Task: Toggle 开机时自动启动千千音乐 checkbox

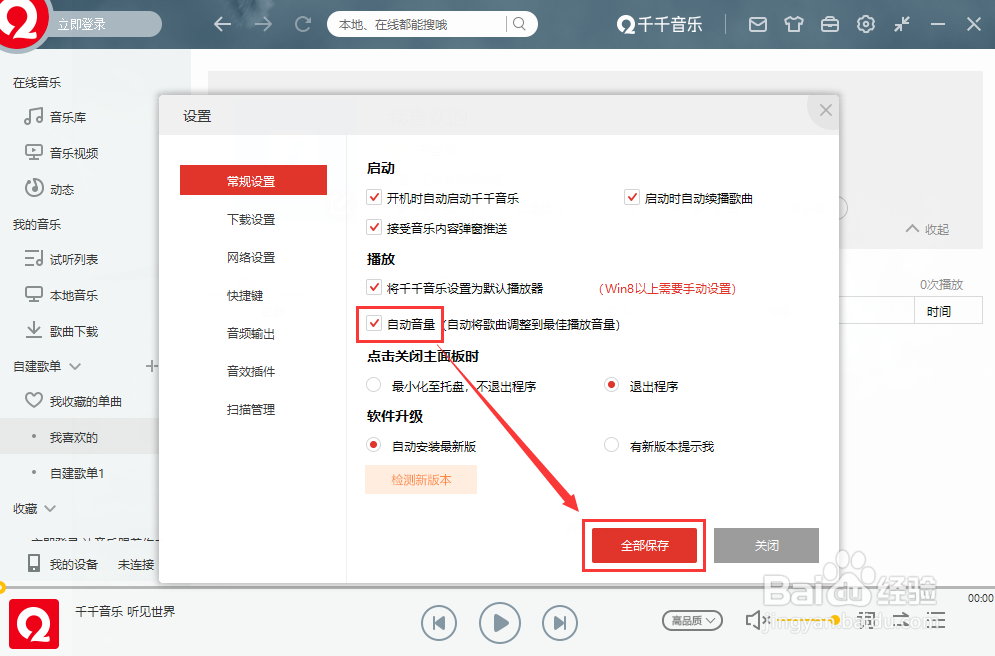Action: [374, 197]
